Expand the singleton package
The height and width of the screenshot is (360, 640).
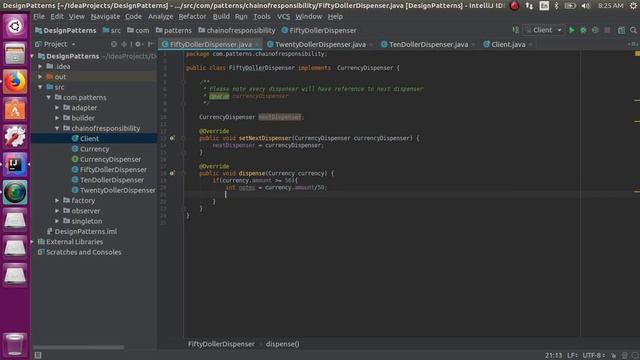(x=57, y=221)
